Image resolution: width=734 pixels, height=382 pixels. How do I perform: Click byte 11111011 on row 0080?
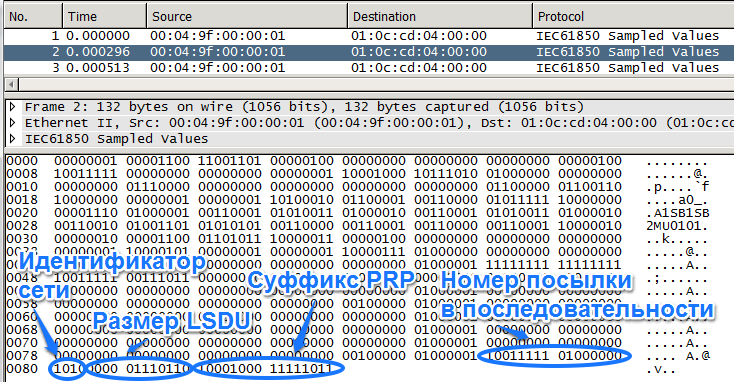click(301, 369)
